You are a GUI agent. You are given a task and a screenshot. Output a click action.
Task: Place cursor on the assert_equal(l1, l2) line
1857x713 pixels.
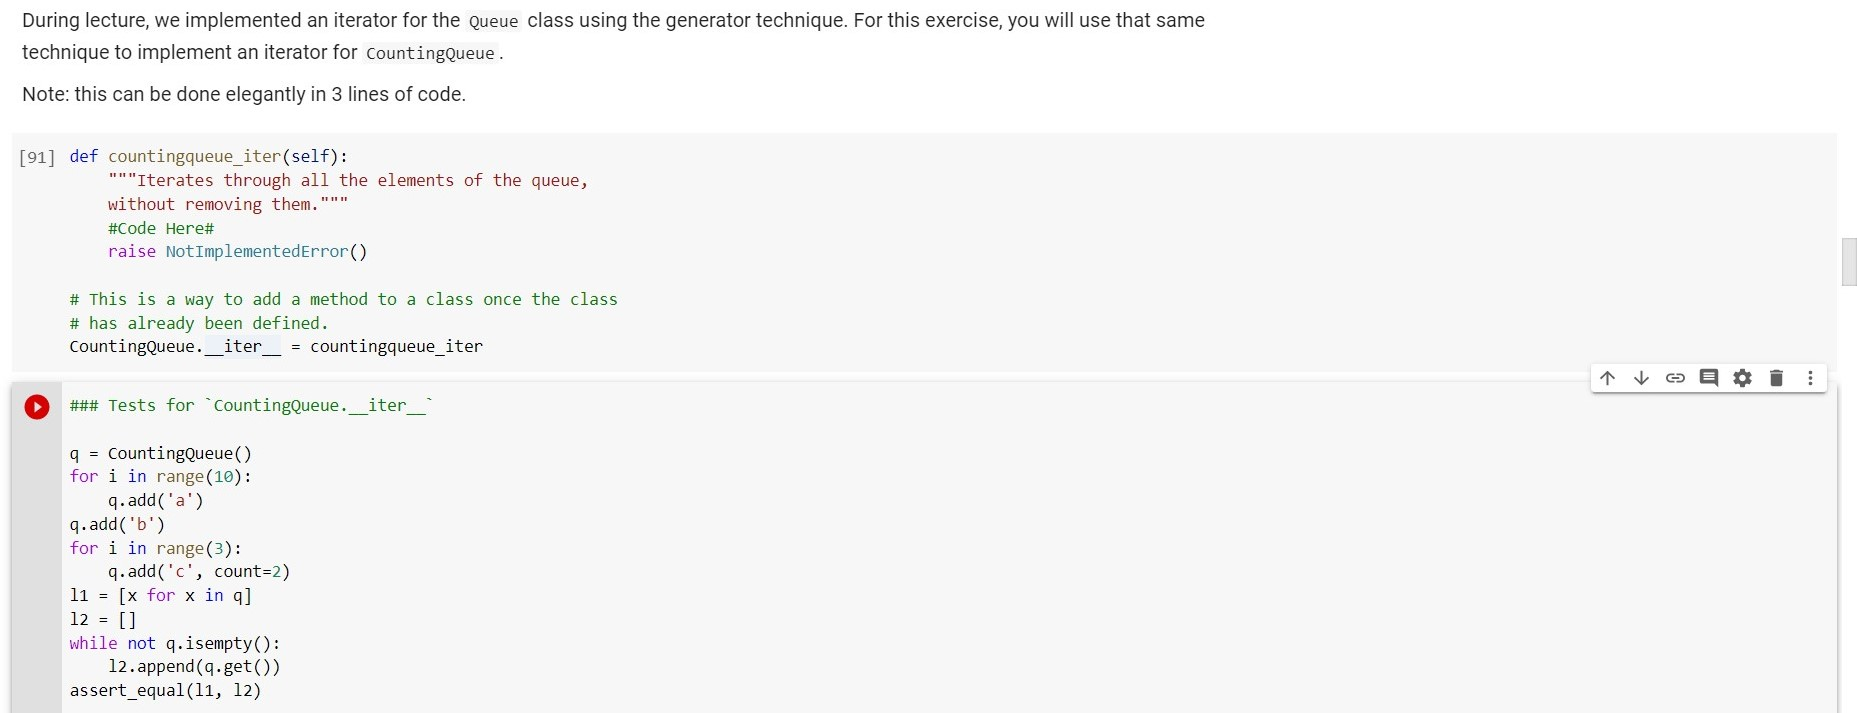(x=165, y=691)
